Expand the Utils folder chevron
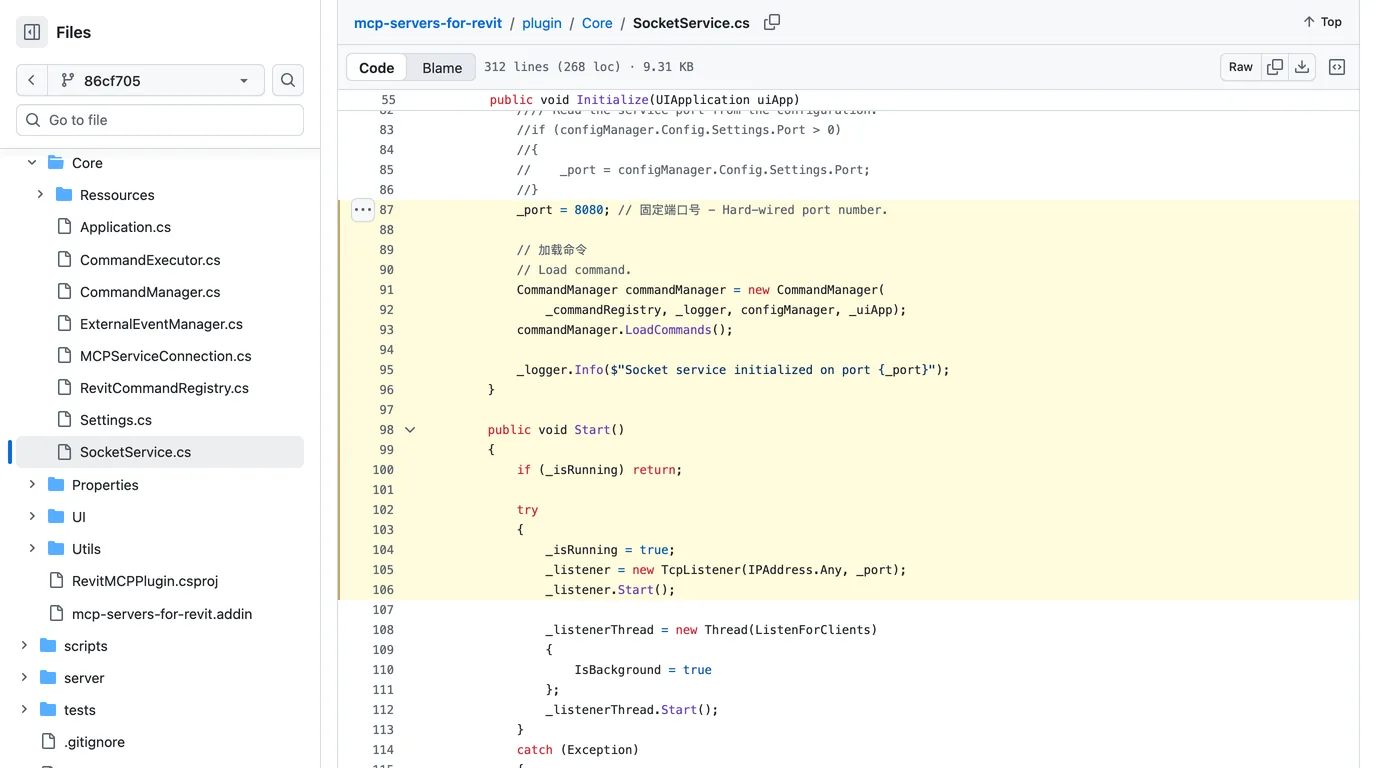This screenshot has width=1376, height=768. [x=32, y=548]
